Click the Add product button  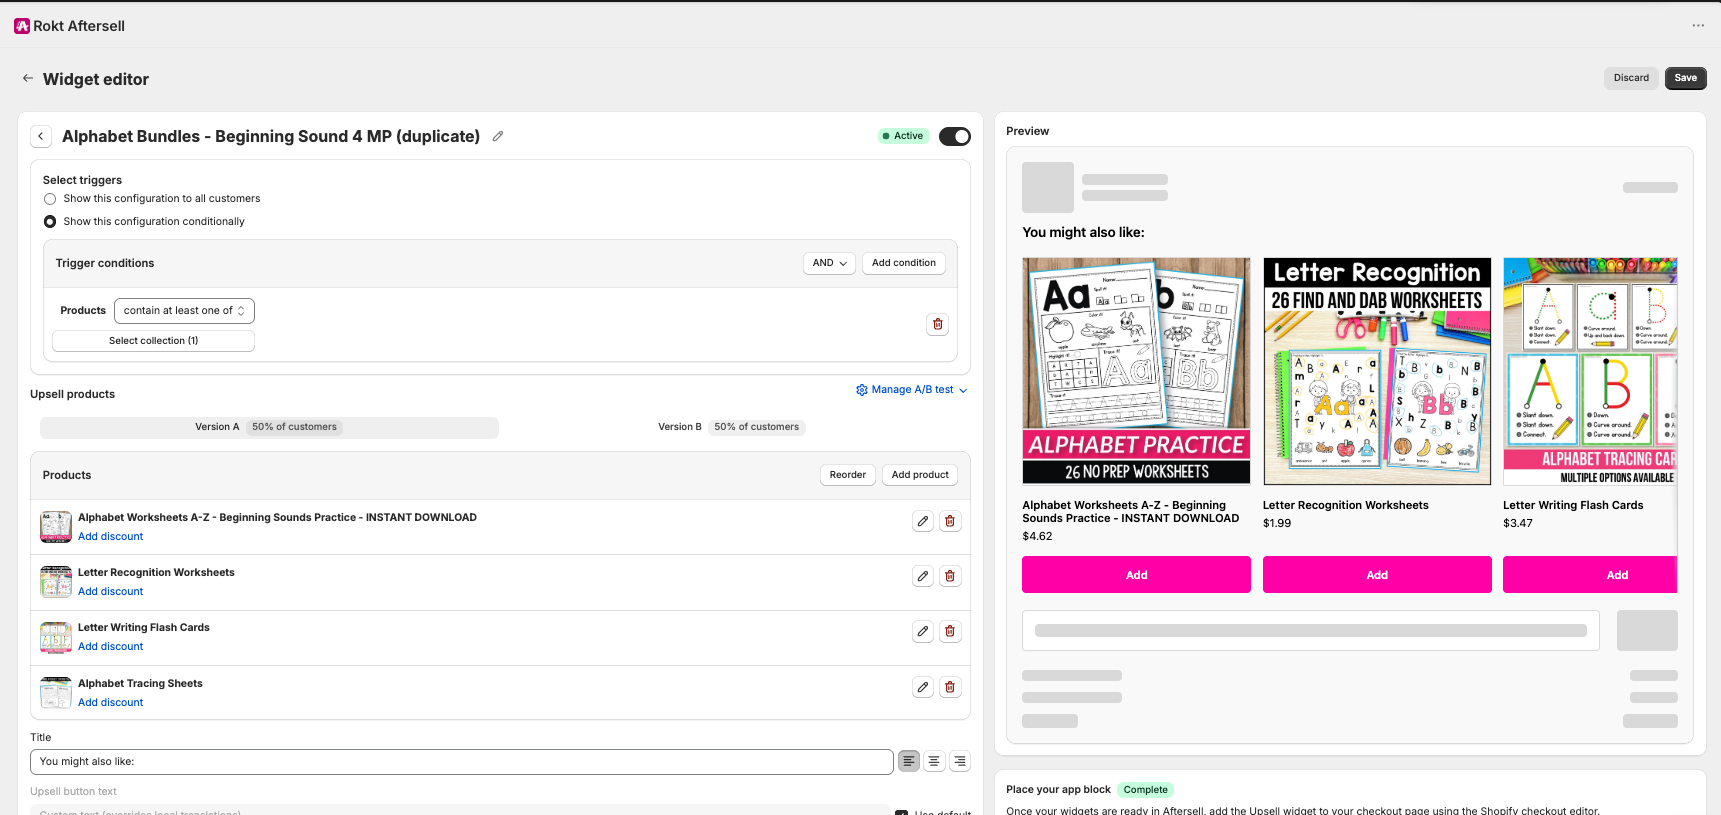(x=920, y=475)
